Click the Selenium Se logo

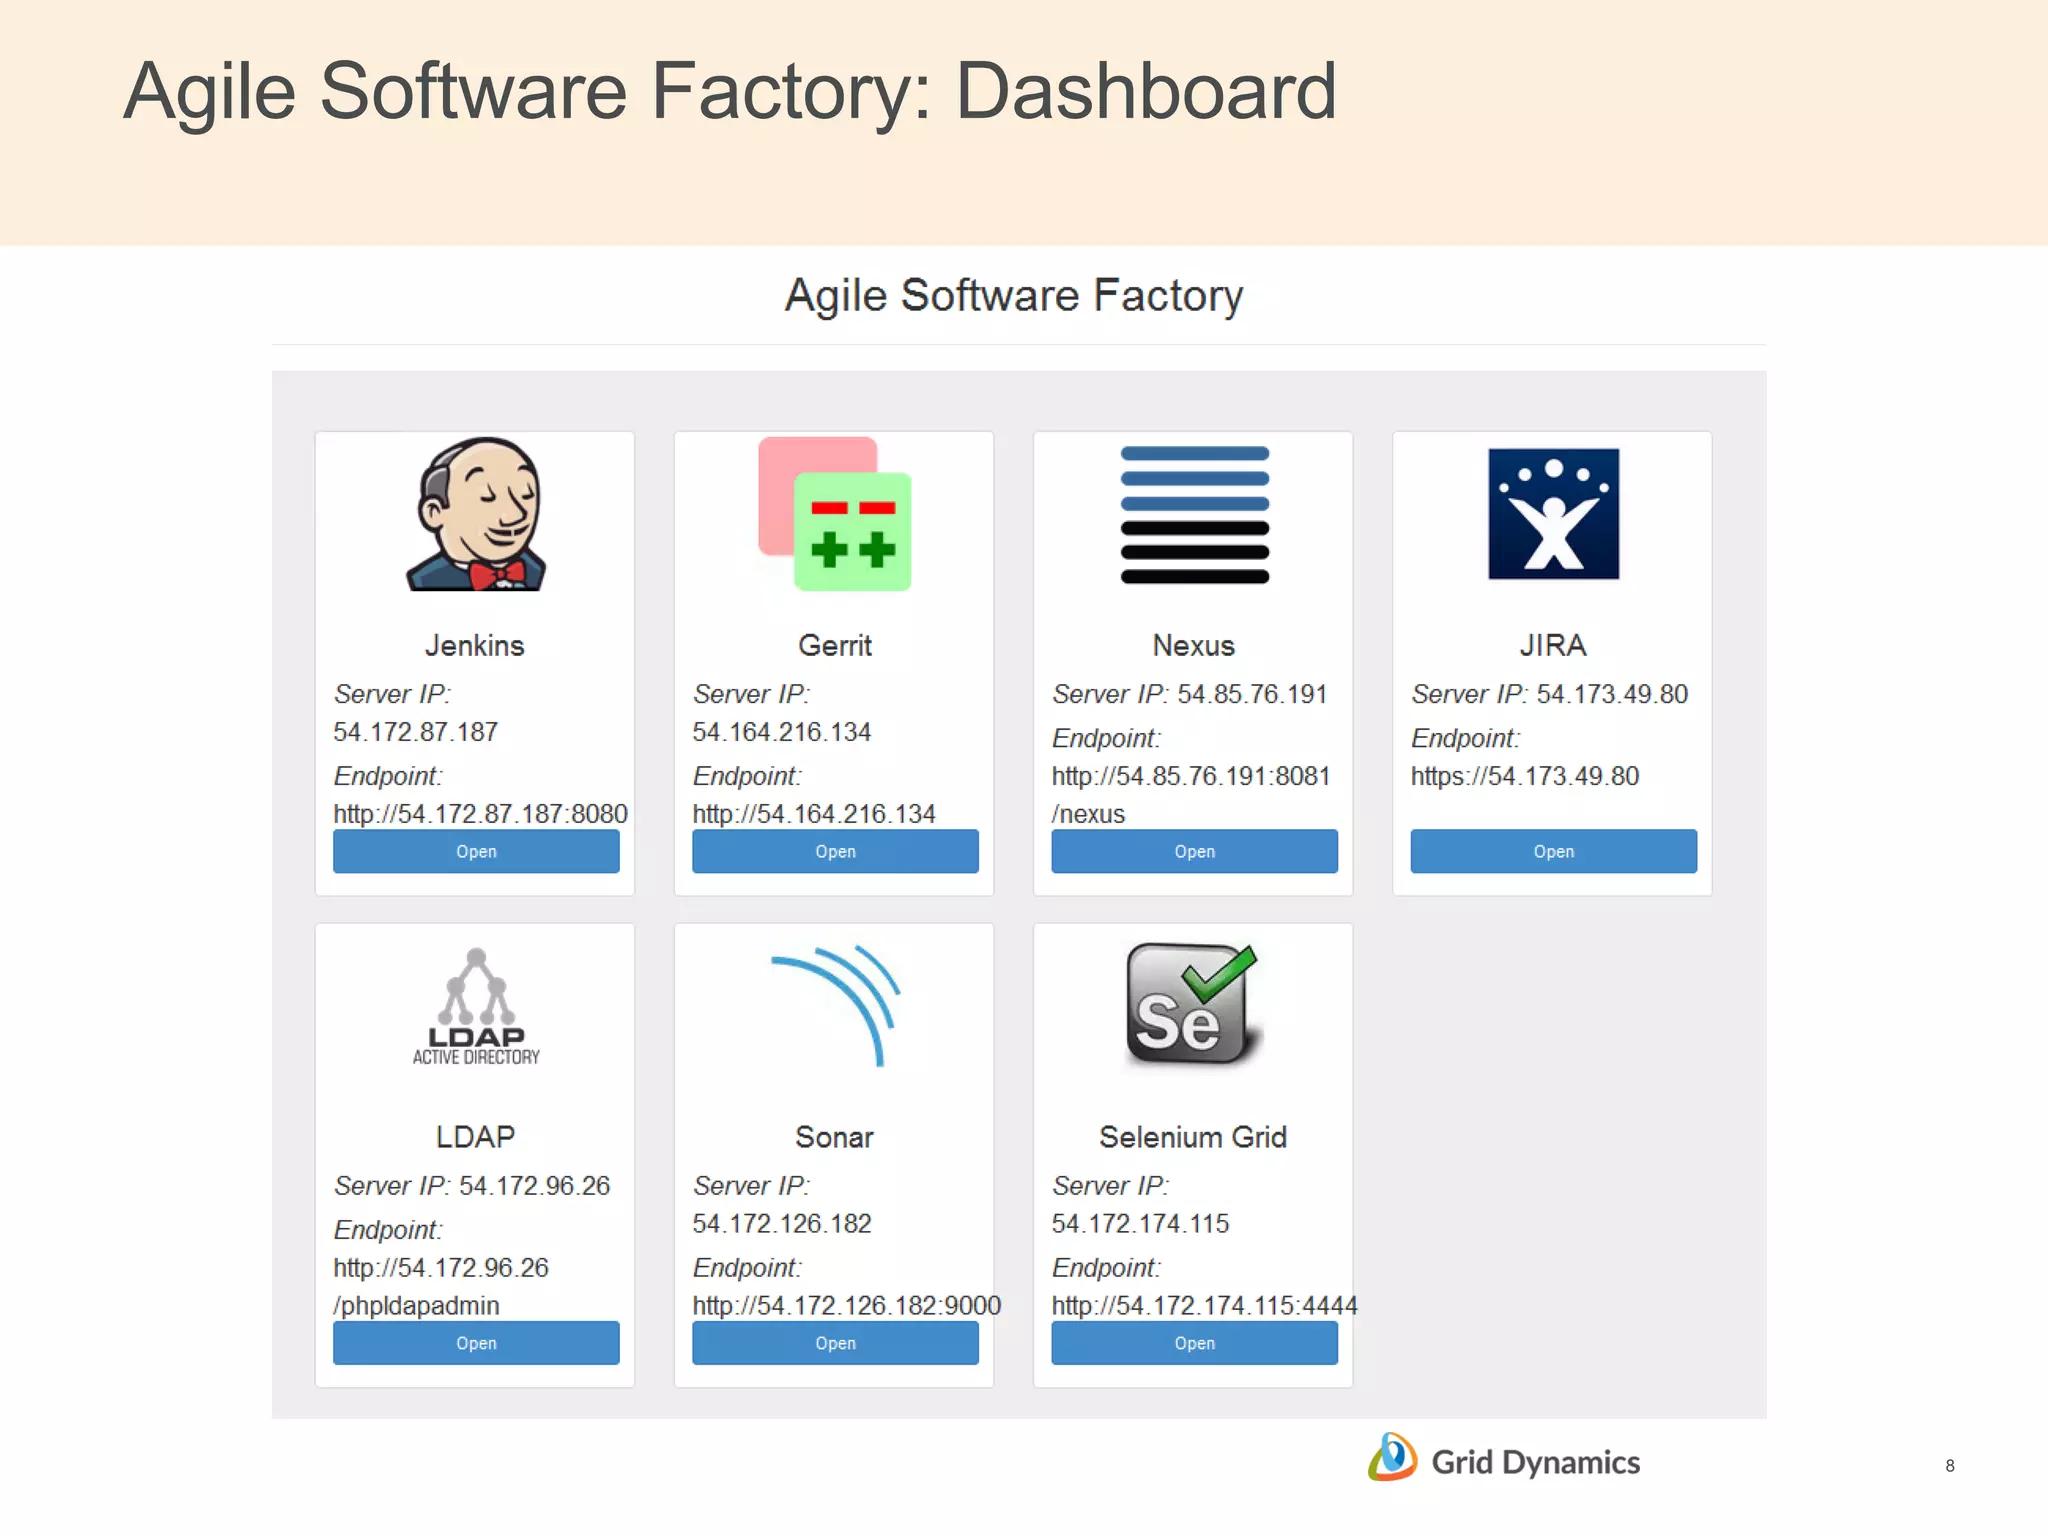click(1193, 1004)
